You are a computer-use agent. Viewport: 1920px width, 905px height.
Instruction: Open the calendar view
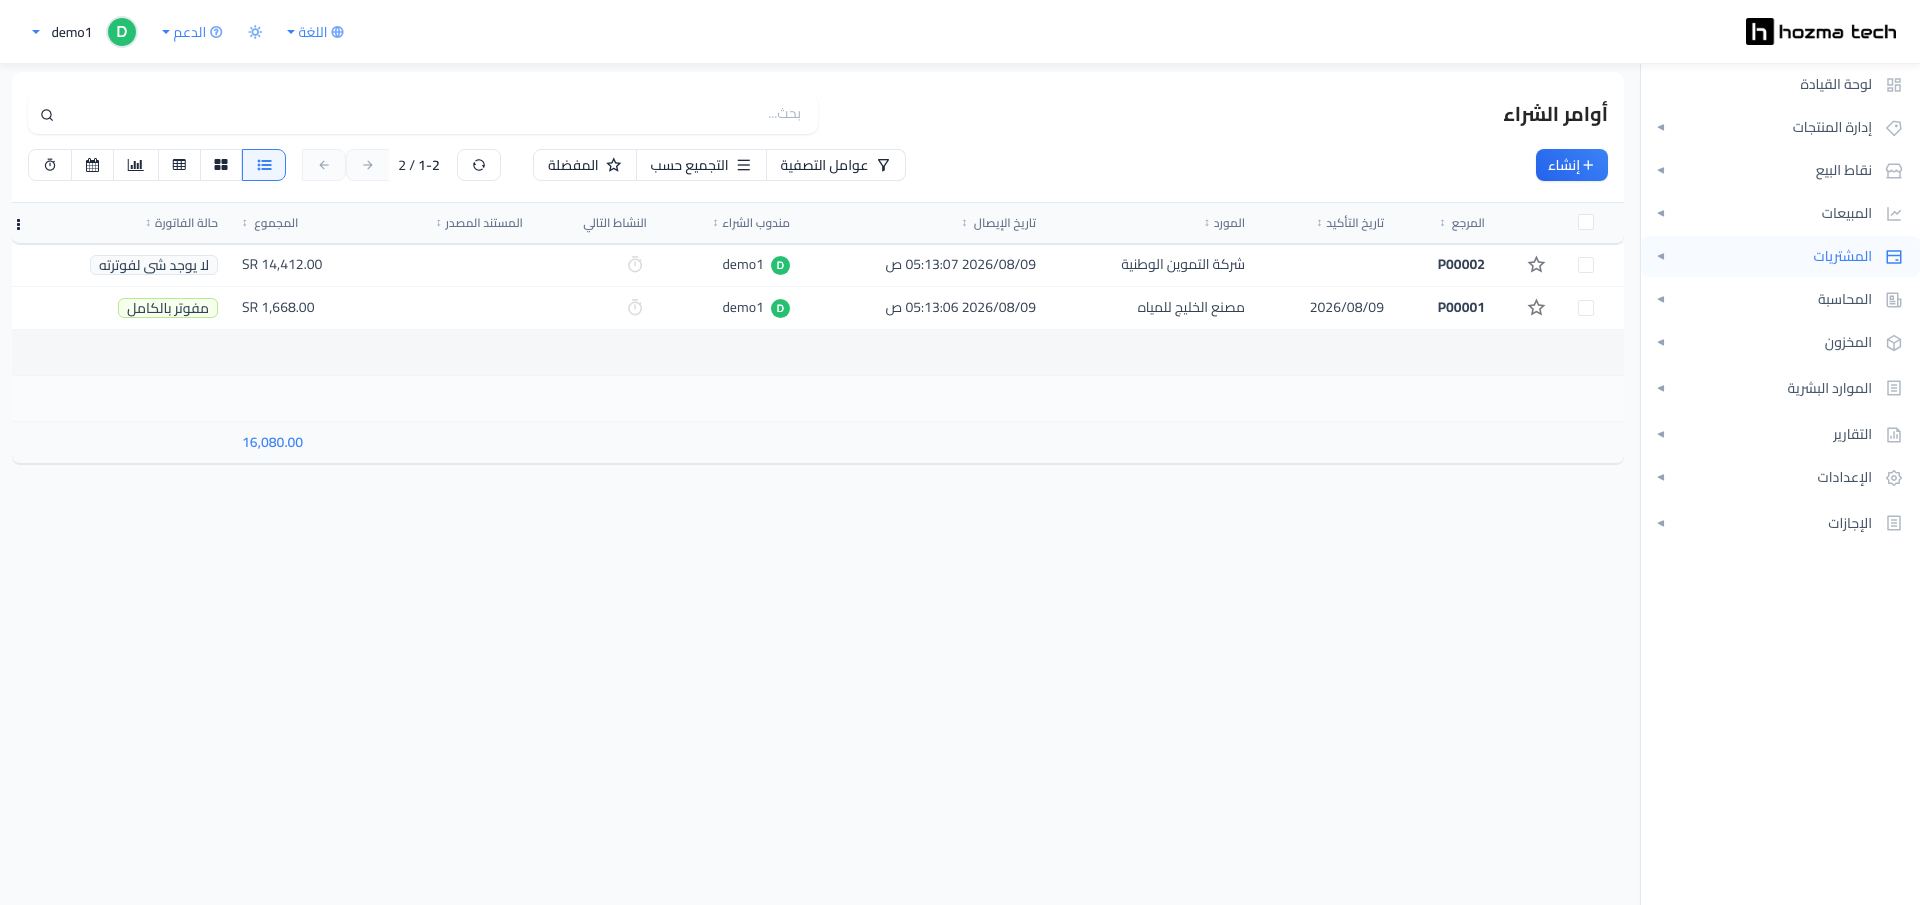(x=93, y=165)
